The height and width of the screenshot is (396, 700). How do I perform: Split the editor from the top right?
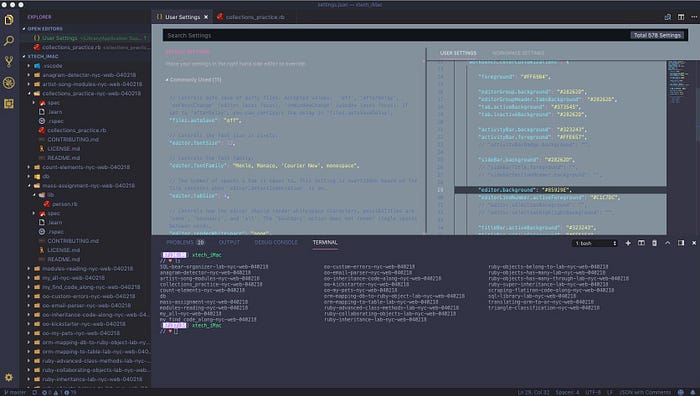tap(681, 17)
